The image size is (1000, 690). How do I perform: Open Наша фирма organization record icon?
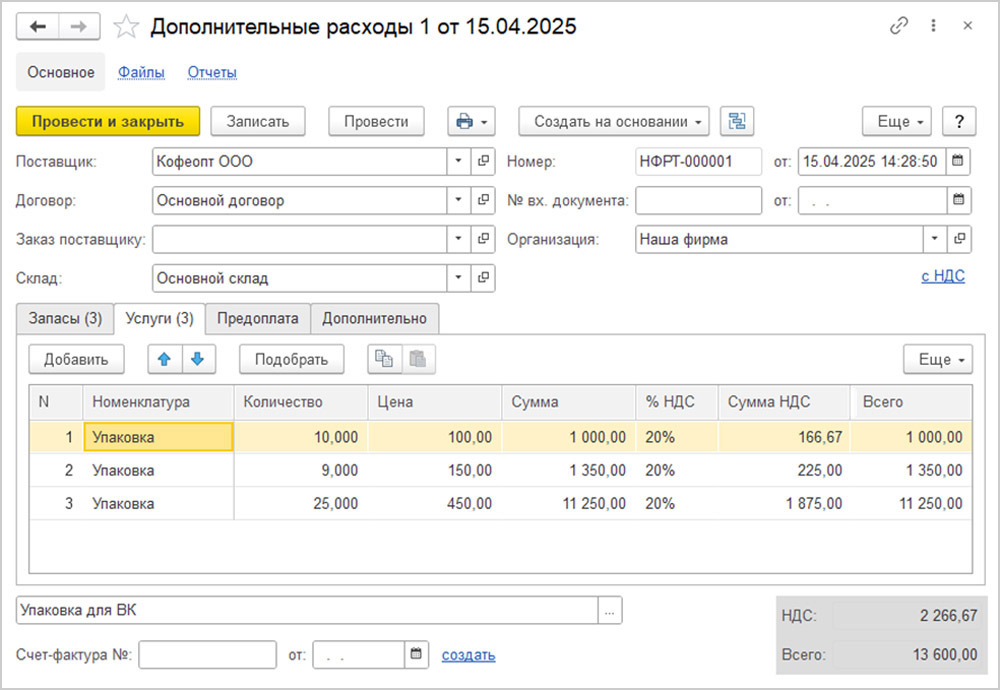[959, 239]
